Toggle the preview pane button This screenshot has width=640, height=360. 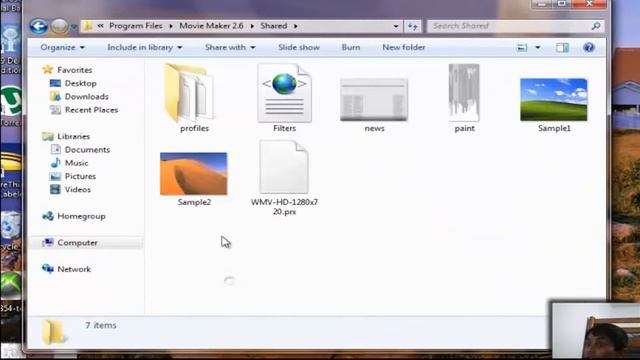click(x=562, y=48)
